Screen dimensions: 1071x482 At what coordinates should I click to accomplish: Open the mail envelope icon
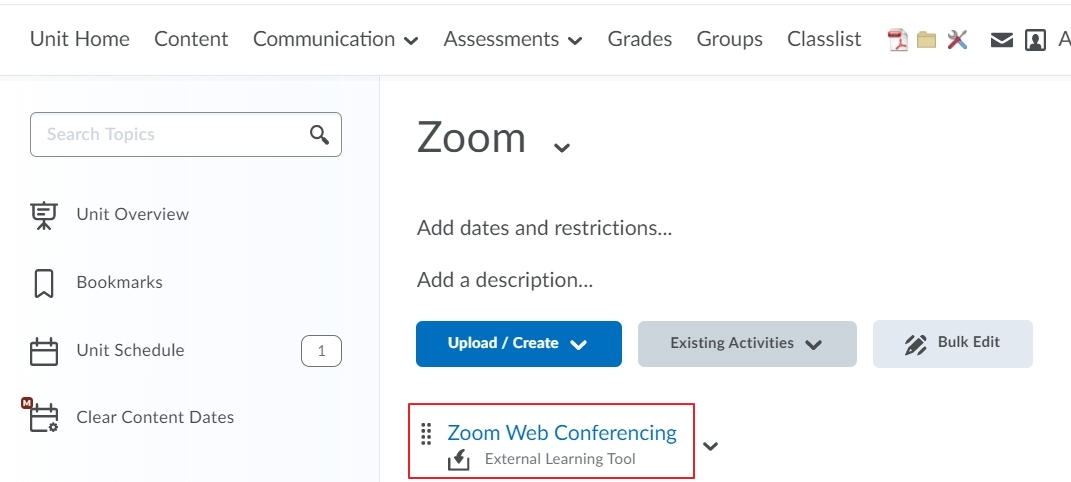point(1001,41)
